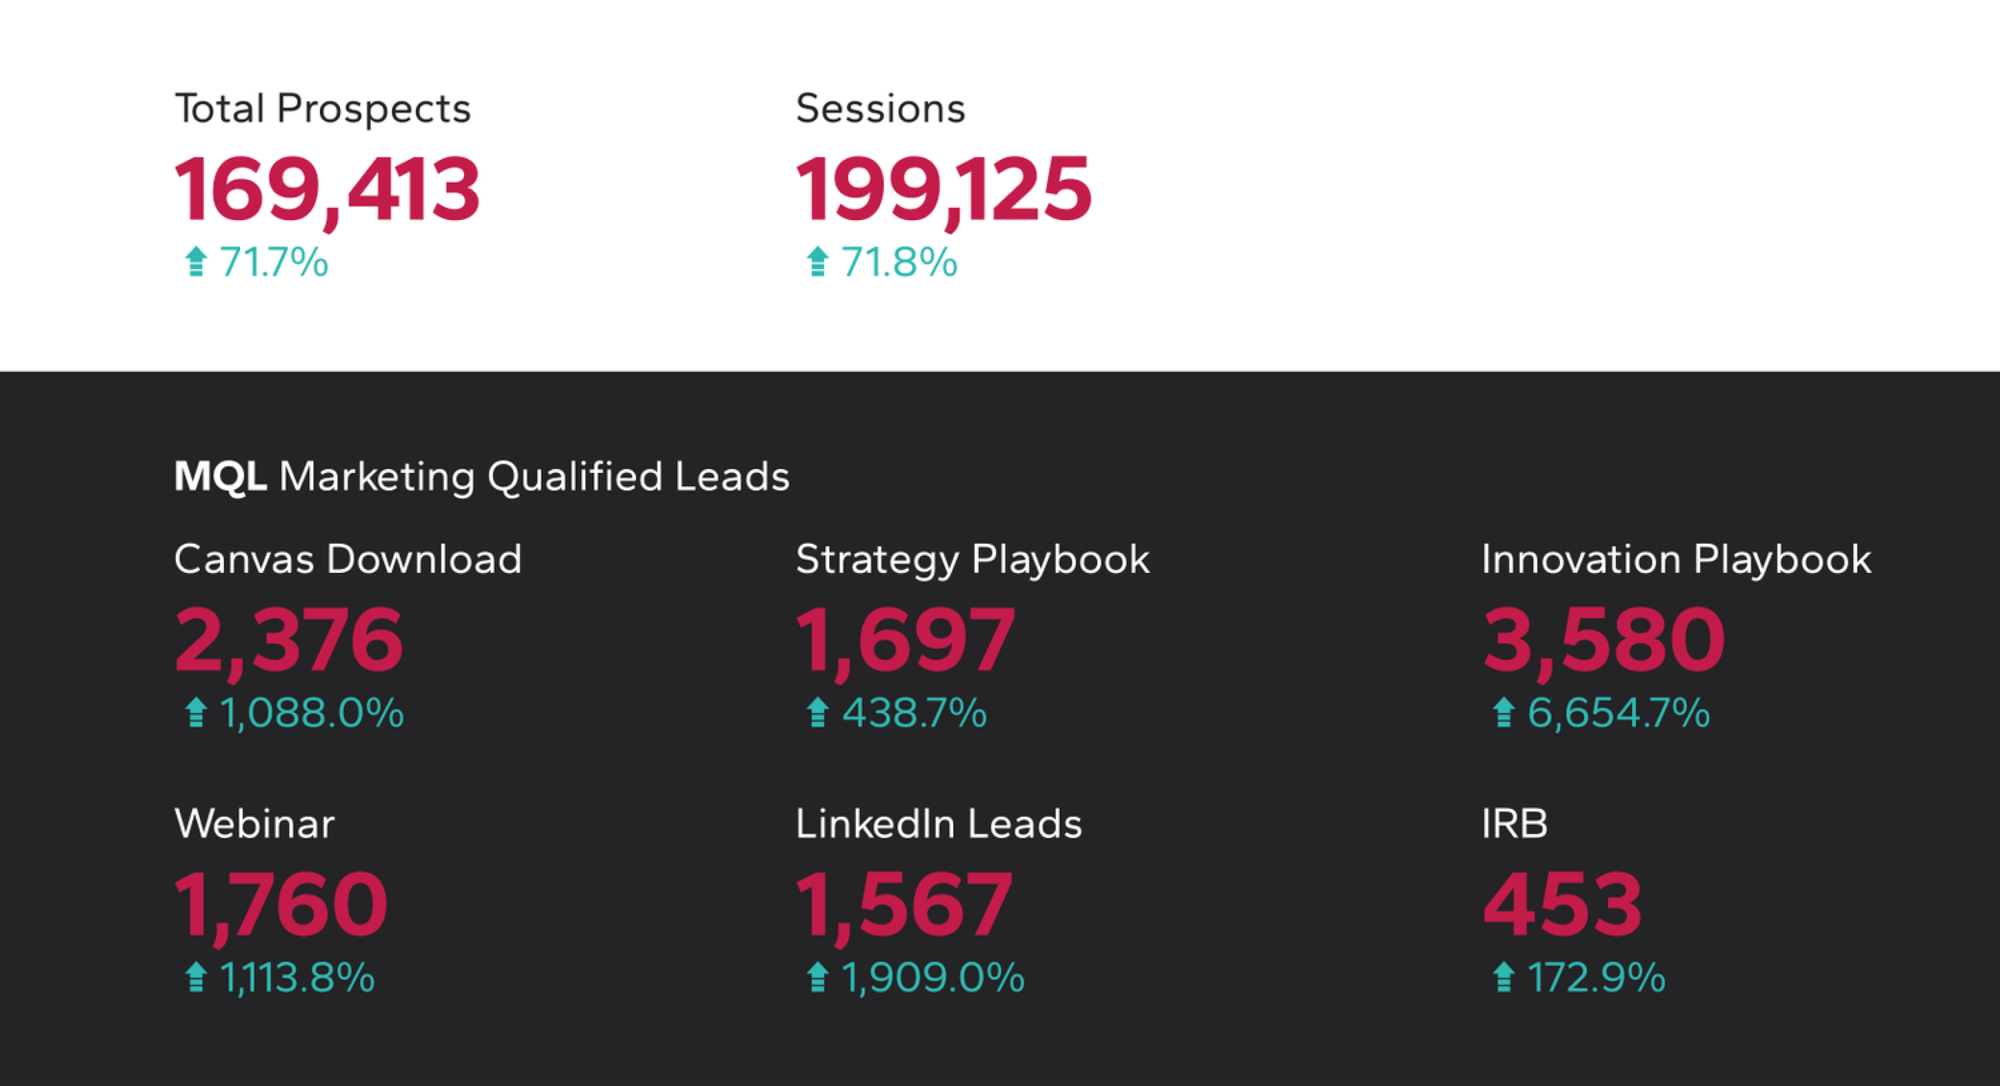Click the MQL Marketing Qualified Leads heading

coord(481,477)
